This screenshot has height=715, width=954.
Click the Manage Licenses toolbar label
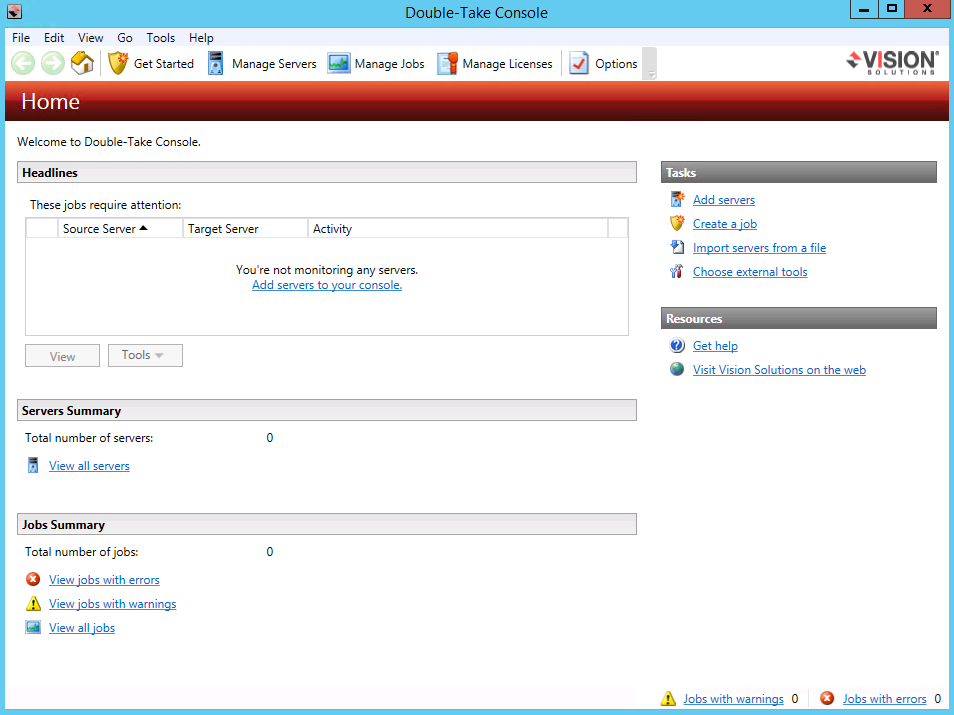click(x=507, y=64)
